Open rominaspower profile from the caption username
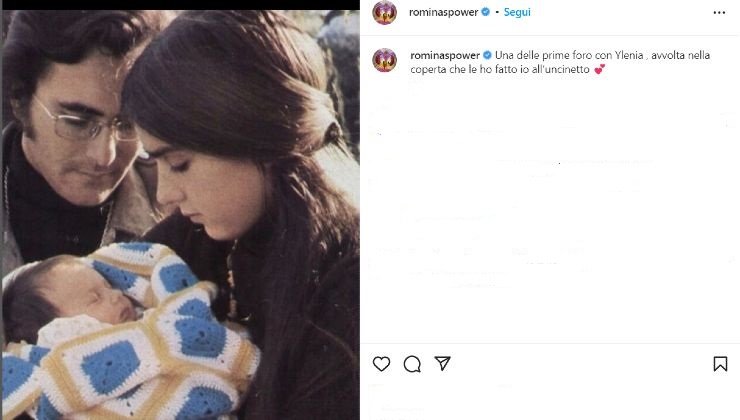 pos(444,54)
